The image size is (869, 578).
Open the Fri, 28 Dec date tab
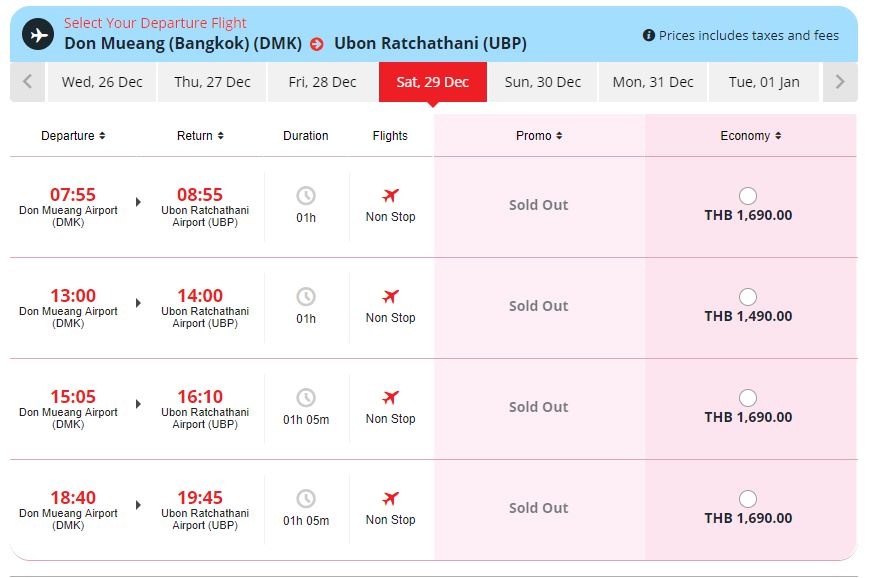322,82
